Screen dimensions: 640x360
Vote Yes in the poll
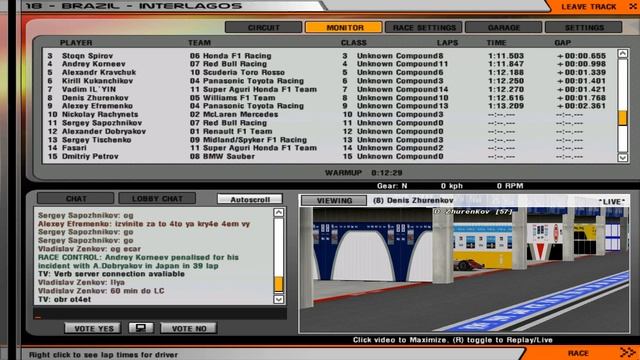[92, 328]
